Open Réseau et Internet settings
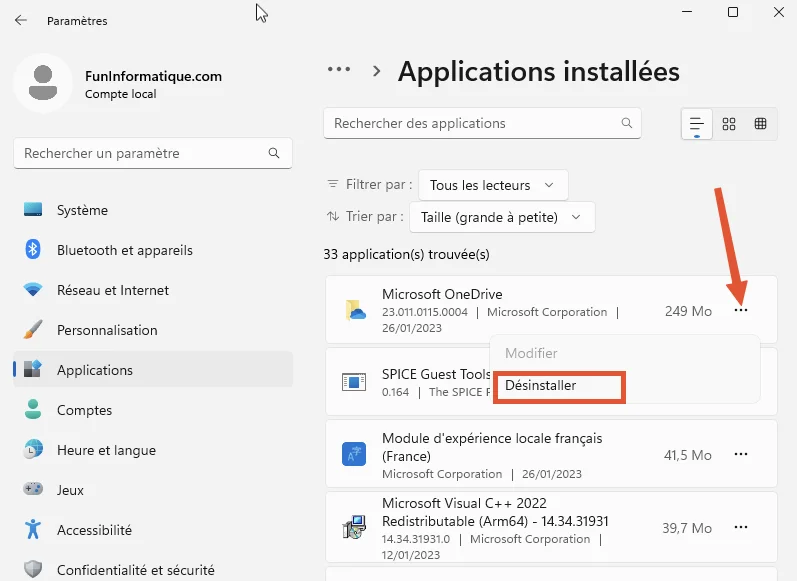 112,290
